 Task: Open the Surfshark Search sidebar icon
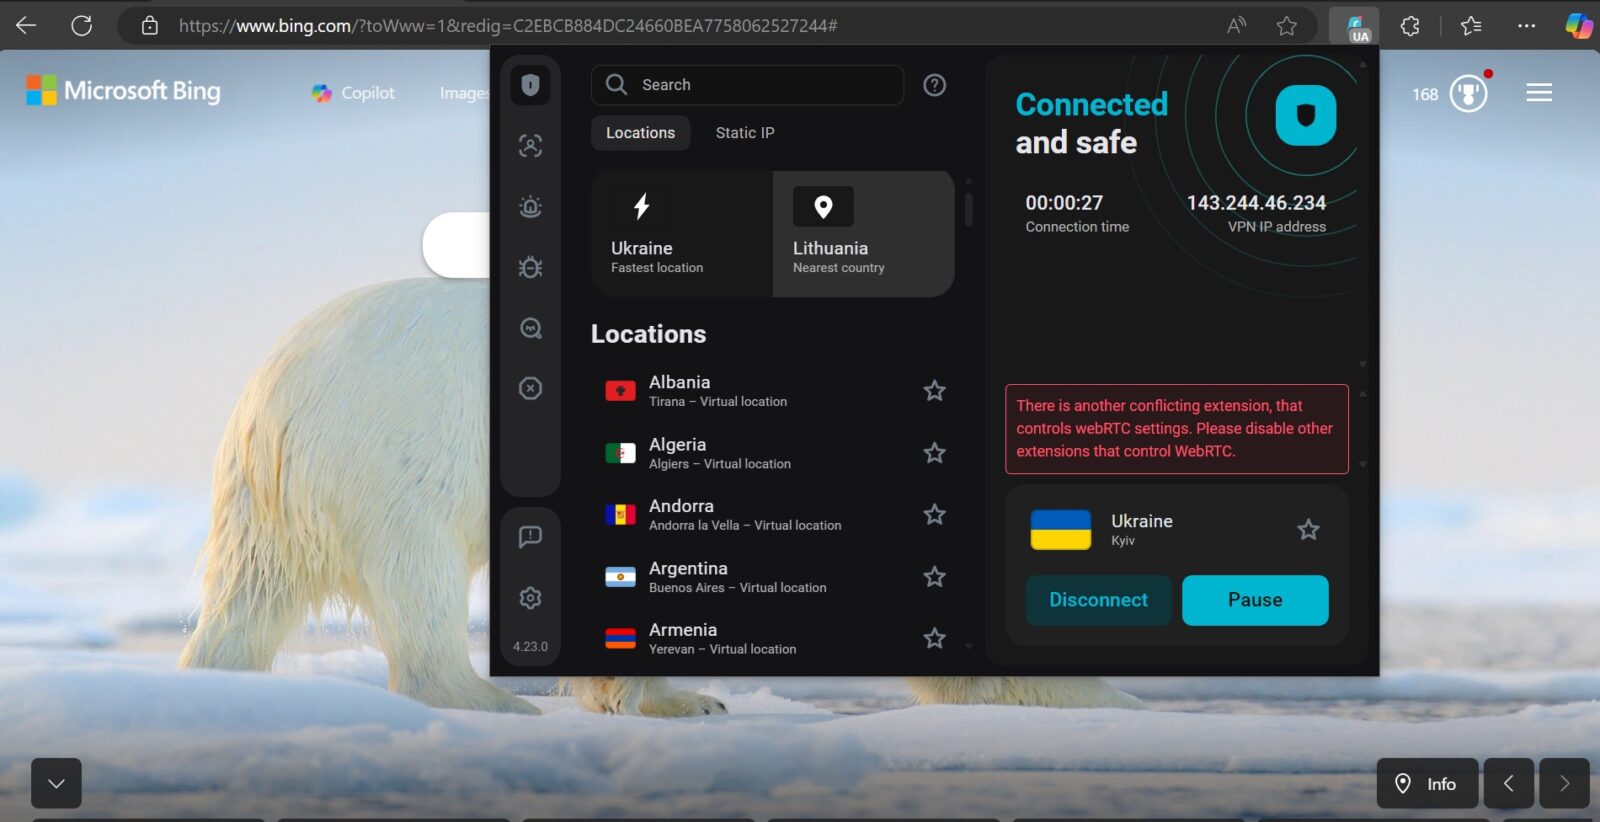coord(530,328)
